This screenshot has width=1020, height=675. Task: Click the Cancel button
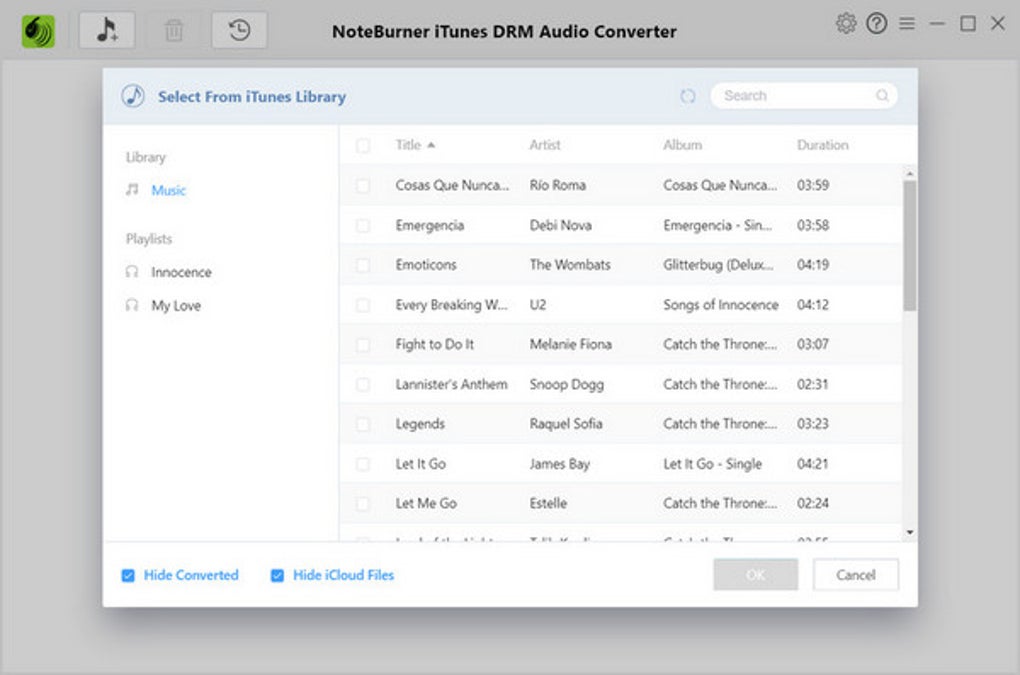click(855, 575)
